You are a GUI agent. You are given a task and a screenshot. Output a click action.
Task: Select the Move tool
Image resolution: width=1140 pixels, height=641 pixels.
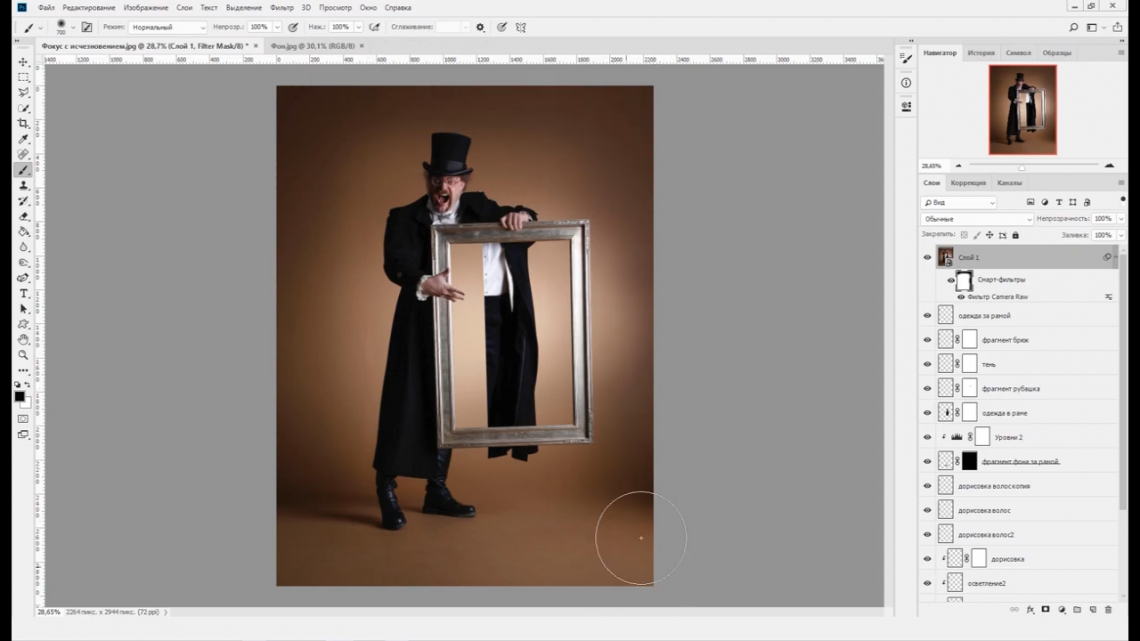[x=23, y=62]
